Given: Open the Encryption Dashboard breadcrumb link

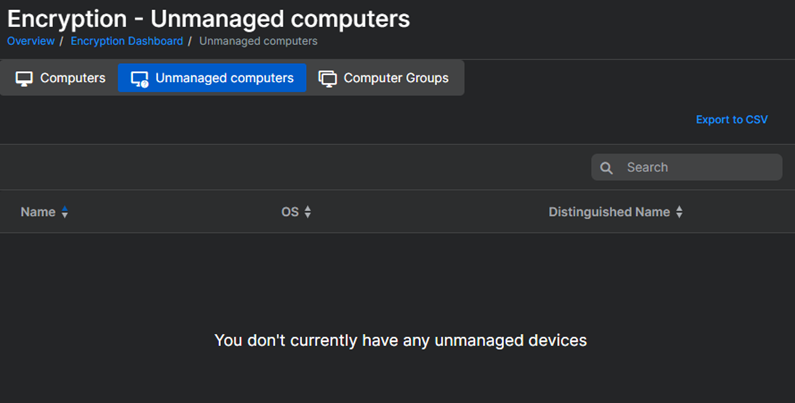Looking at the screenshot, I should click(x=126, y=41).
